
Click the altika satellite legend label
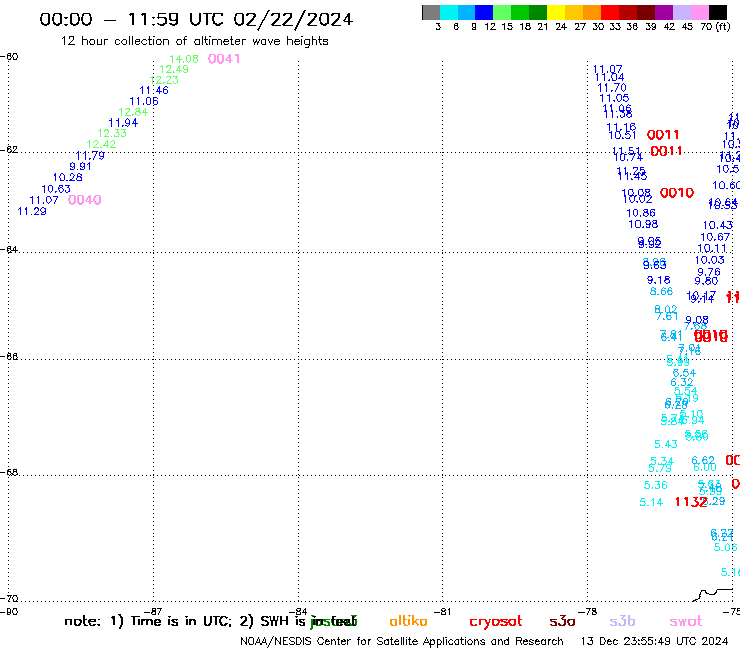[x=408, y=621]
